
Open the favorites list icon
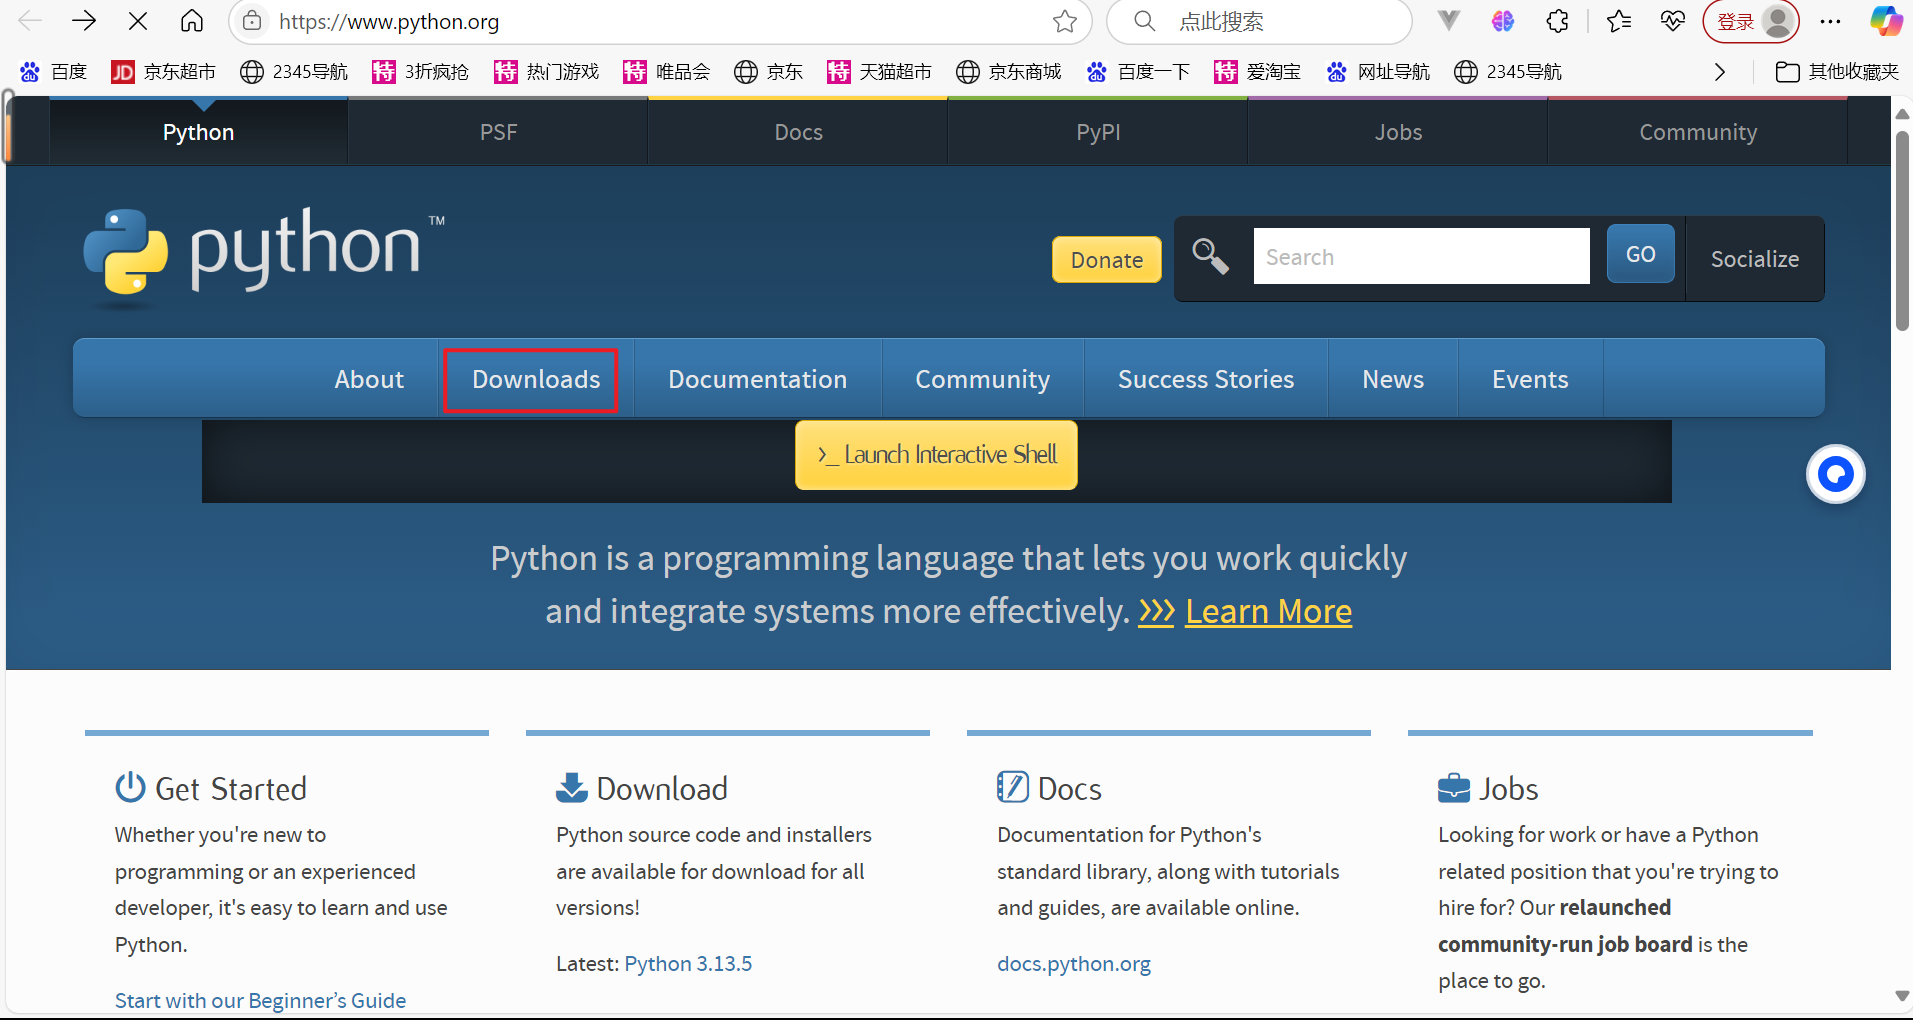[1619, 21]
